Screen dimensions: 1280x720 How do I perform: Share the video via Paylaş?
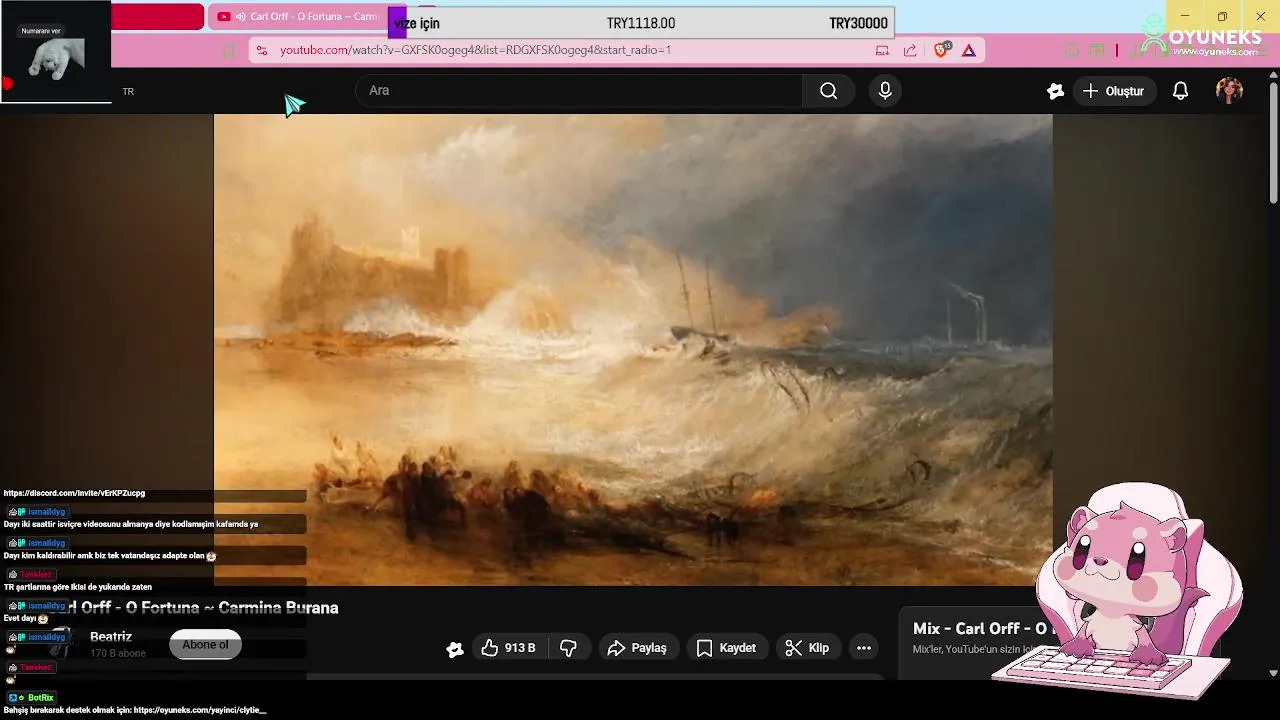[638, 648]
